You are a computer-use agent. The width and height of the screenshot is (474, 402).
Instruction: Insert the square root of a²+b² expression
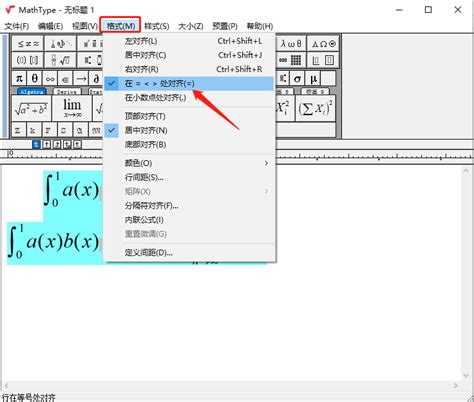(x=31, y=108)
